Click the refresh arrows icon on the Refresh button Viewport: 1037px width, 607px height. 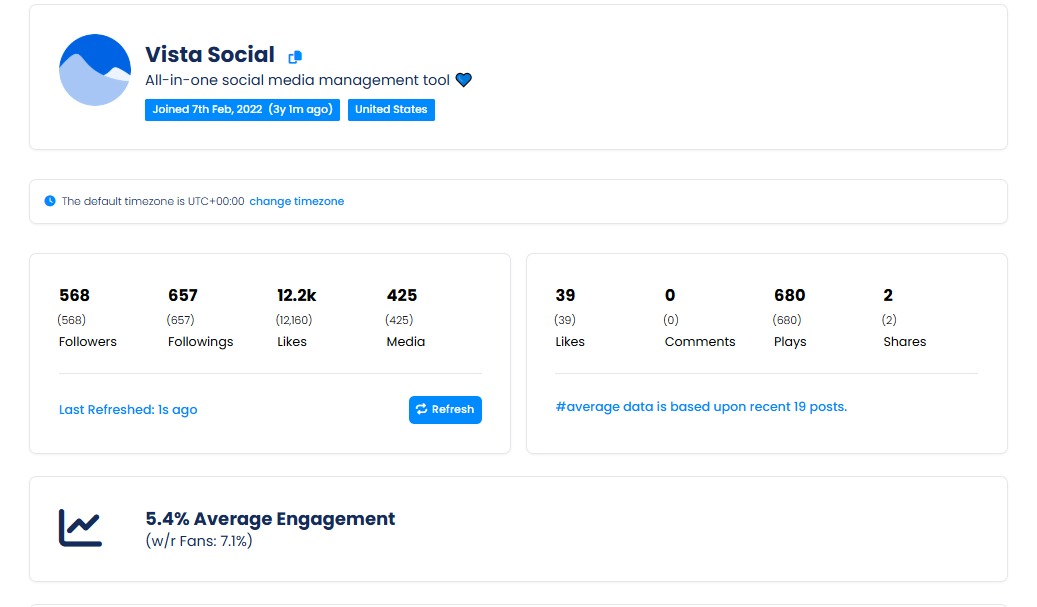pos(422,410)
